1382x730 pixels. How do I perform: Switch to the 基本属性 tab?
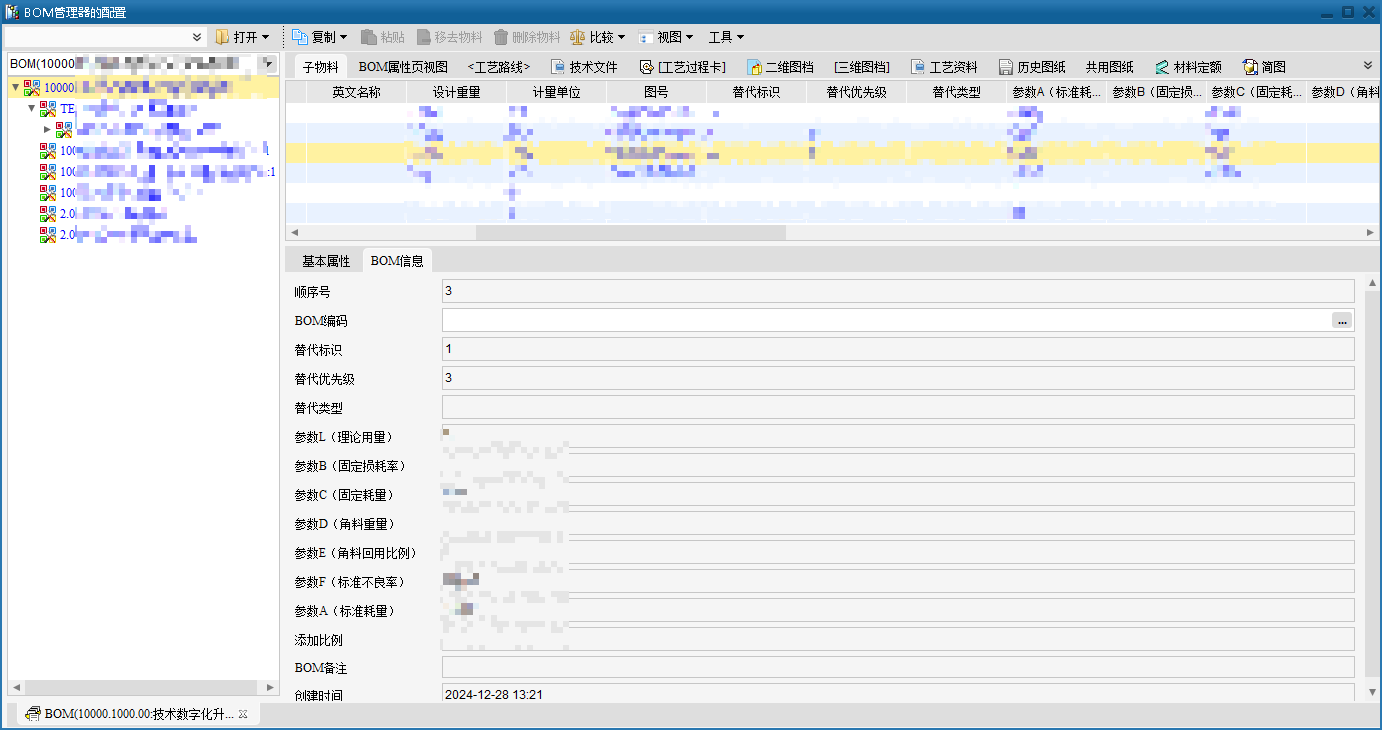326,261
